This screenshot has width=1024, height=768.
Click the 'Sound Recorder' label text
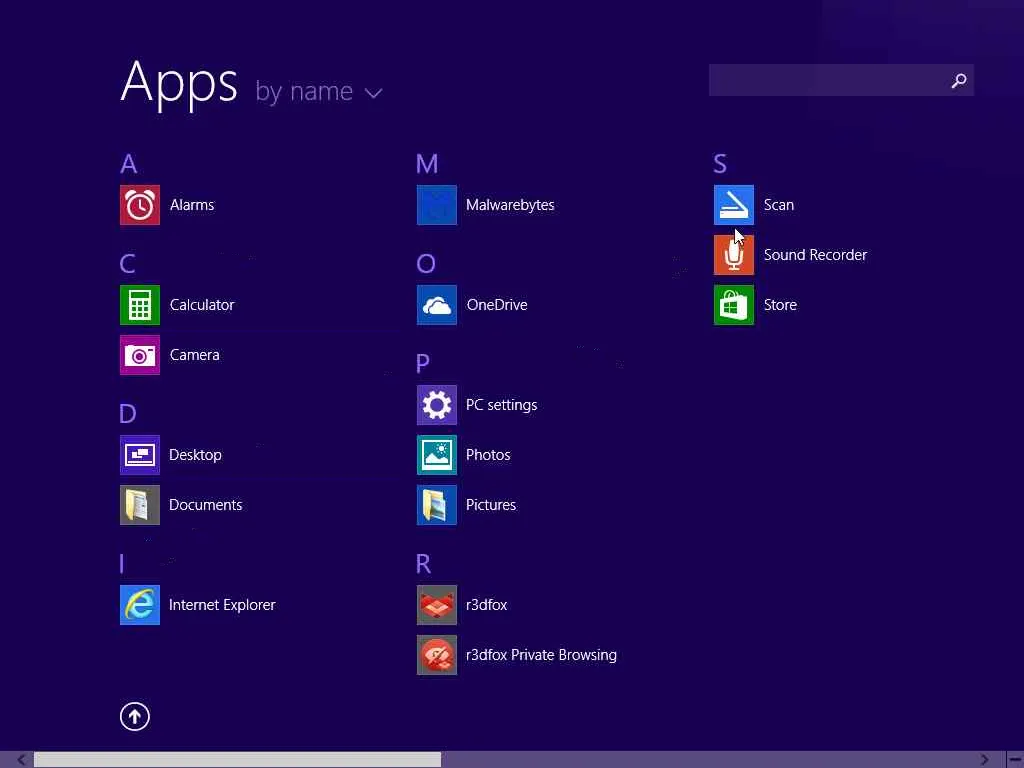point(816,255)
